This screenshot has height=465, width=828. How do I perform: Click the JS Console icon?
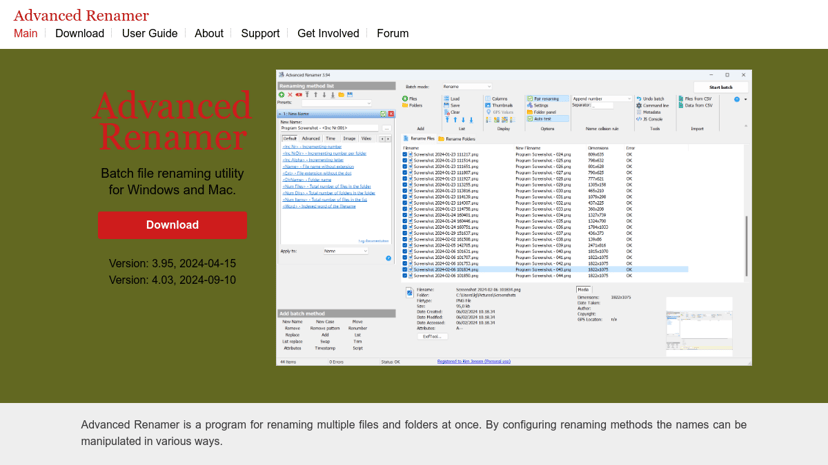point(639,119)
